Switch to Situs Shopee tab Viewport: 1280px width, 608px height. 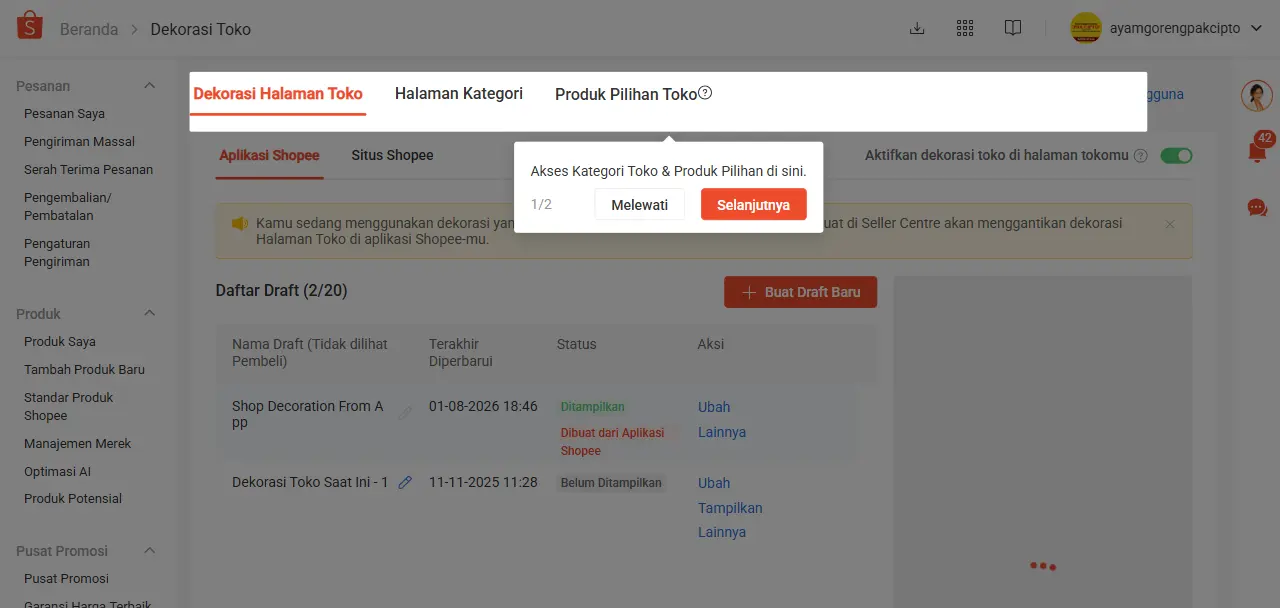point(393,155)
